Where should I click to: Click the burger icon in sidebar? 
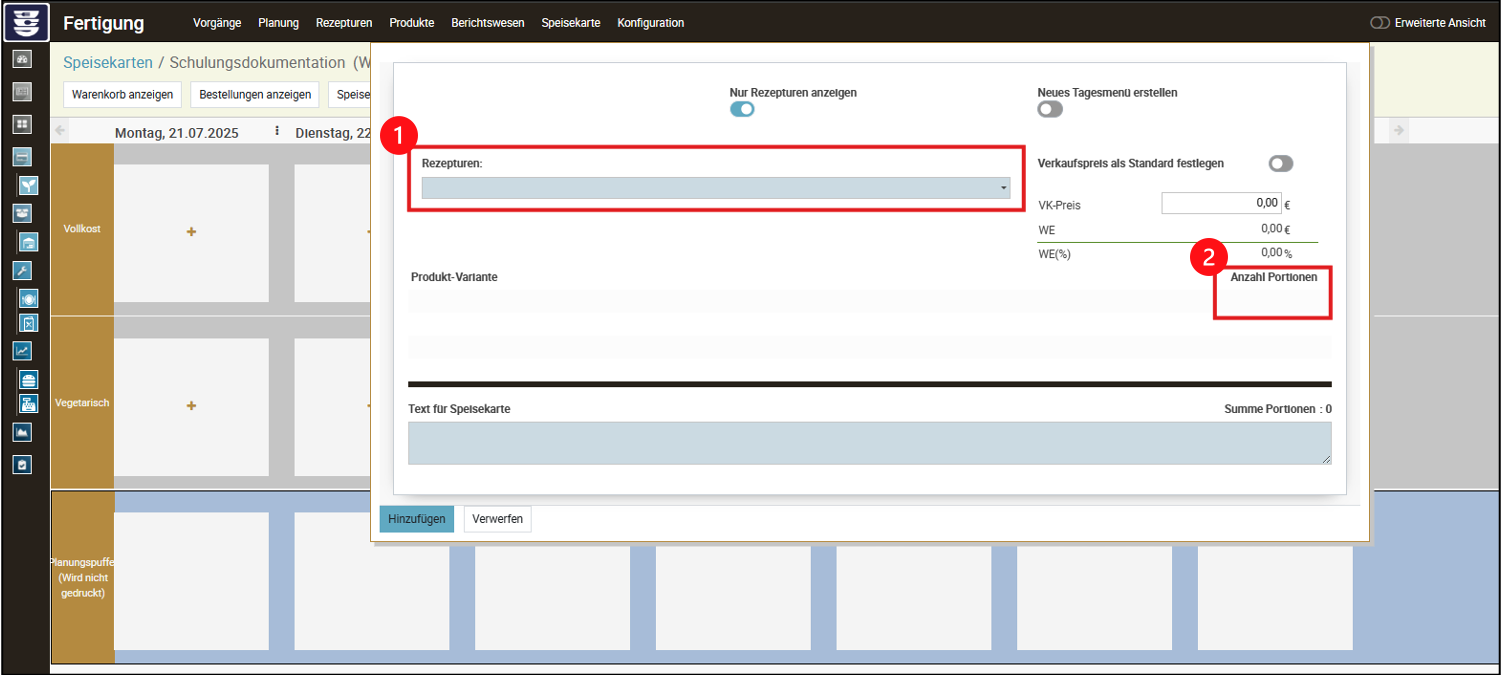[x=28, y=380]
